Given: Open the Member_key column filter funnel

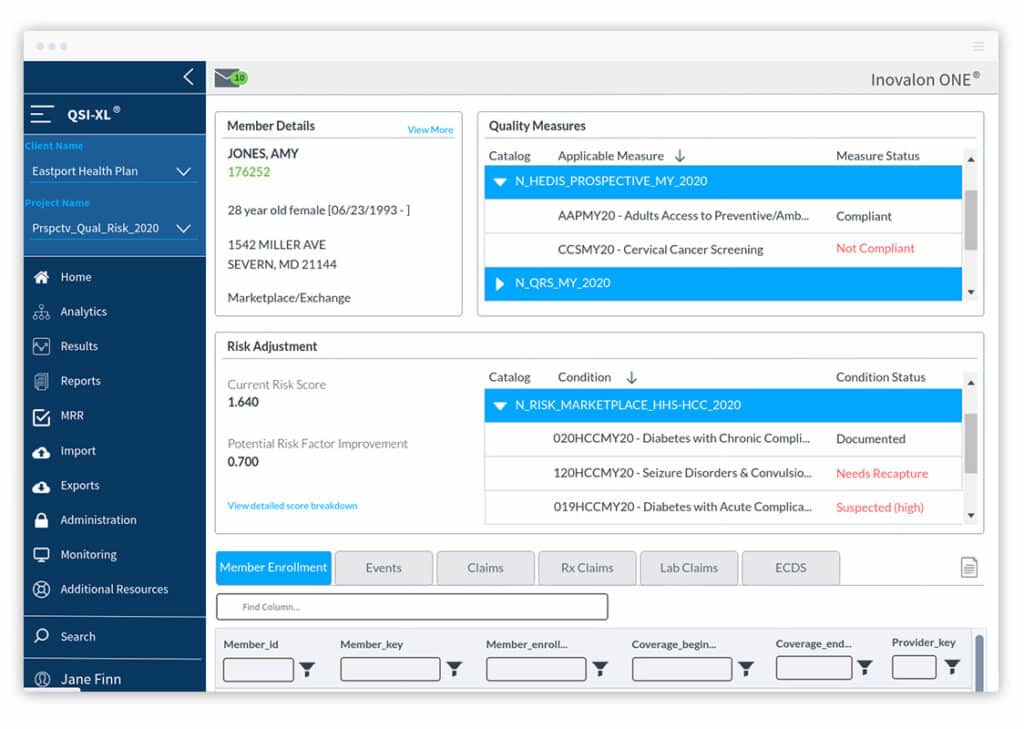Looking at the screenshot, I should [x=455, y=668].
